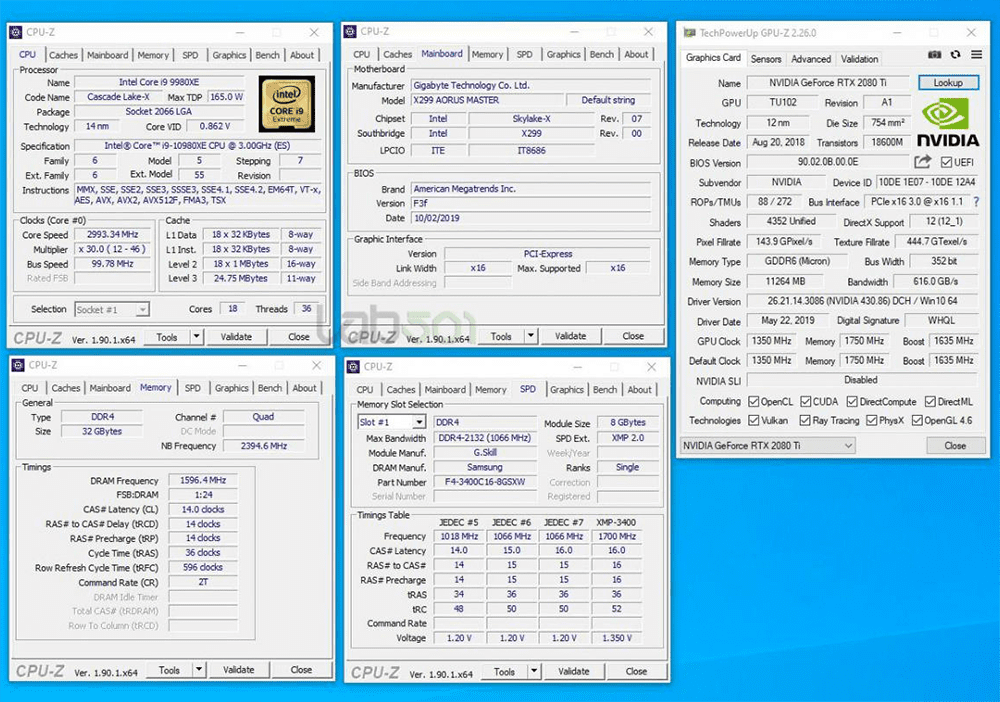Click the Memory Size value 11264 MB
The image size is (1000, 702).
point(785,281)
